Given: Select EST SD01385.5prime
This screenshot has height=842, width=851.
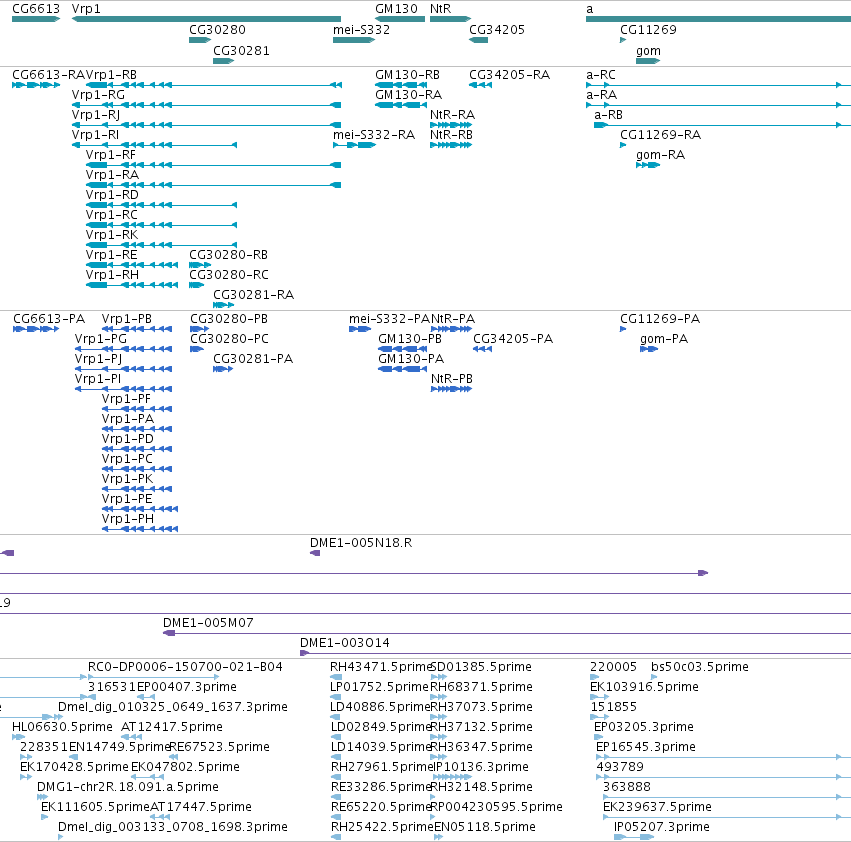Looking at the screenshot, I should click(x=439, y=677).
